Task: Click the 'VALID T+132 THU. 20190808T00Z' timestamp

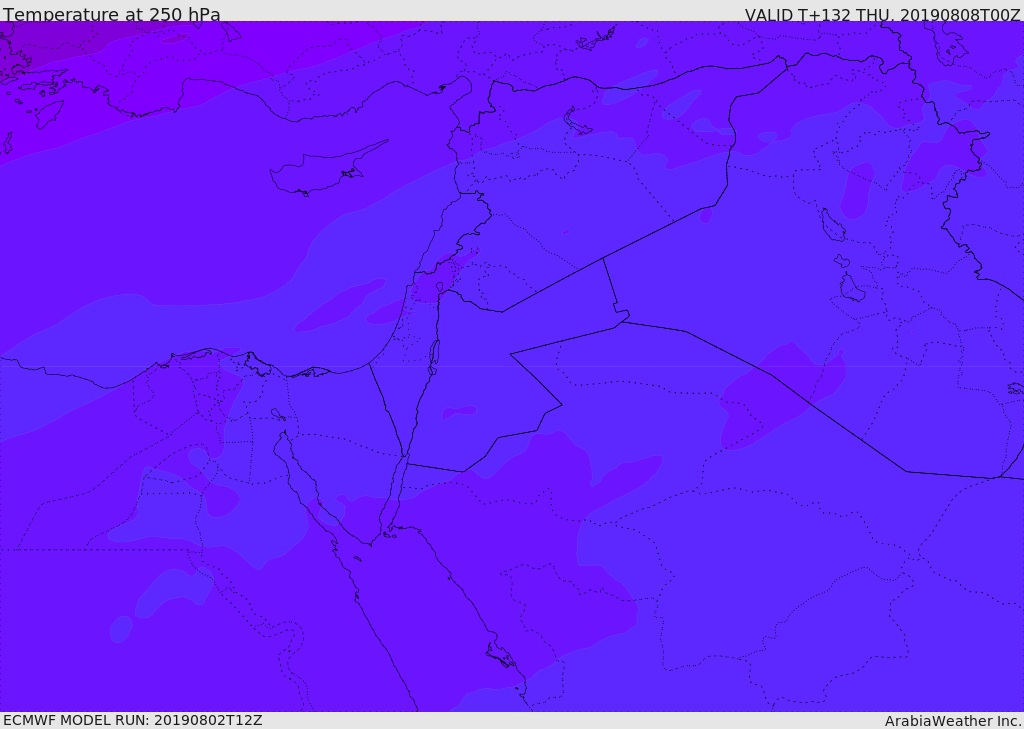Action: point(882,15)
